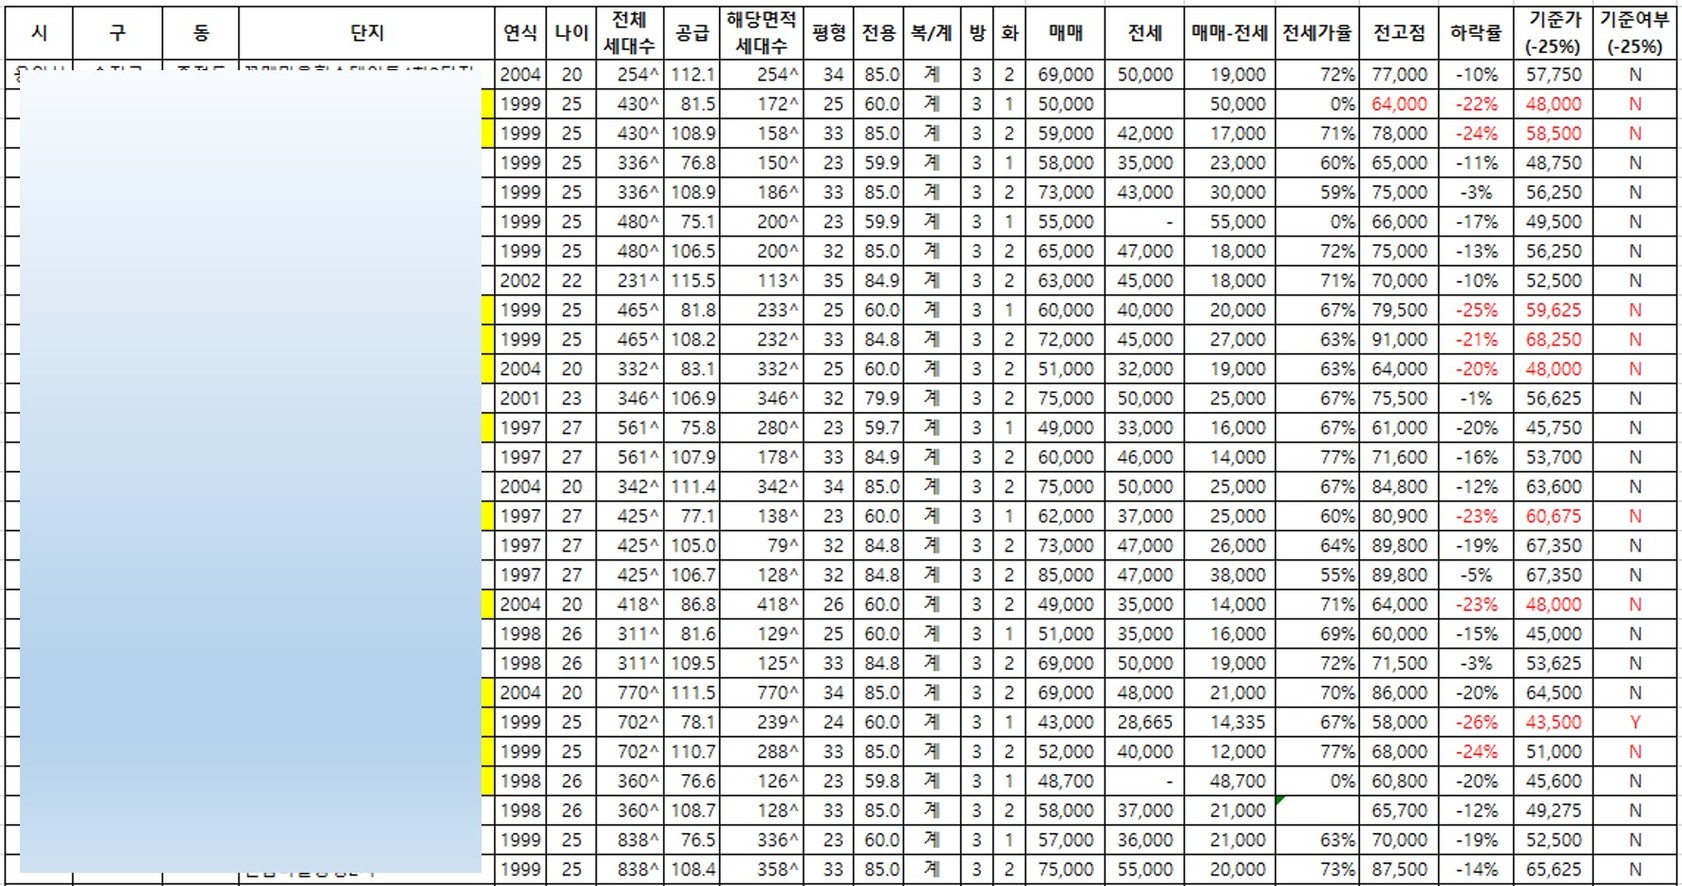
Task: Select the 동 column header cell
Action: click(x=201, y=33)
